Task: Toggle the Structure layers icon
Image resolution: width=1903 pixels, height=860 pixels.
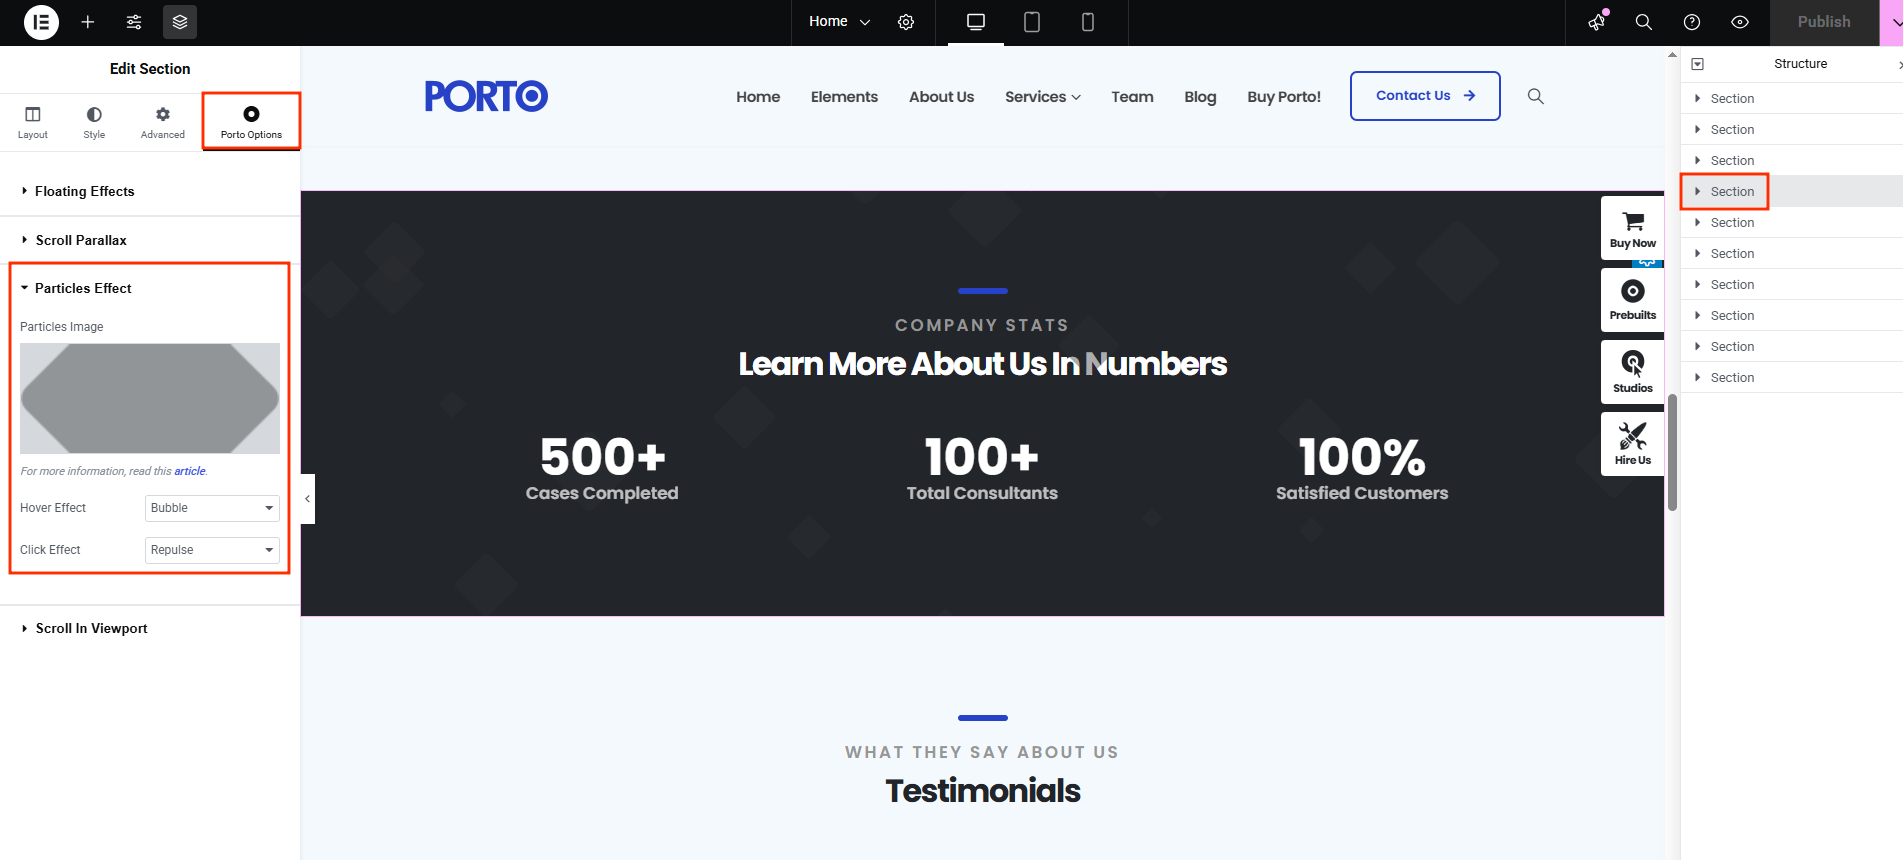Action: (180, 22)
